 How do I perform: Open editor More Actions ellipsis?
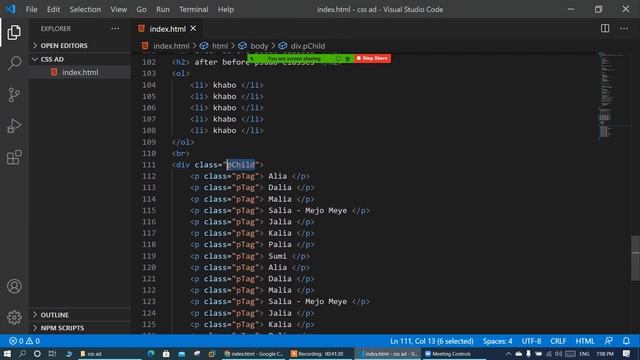[x=624, y=28]
